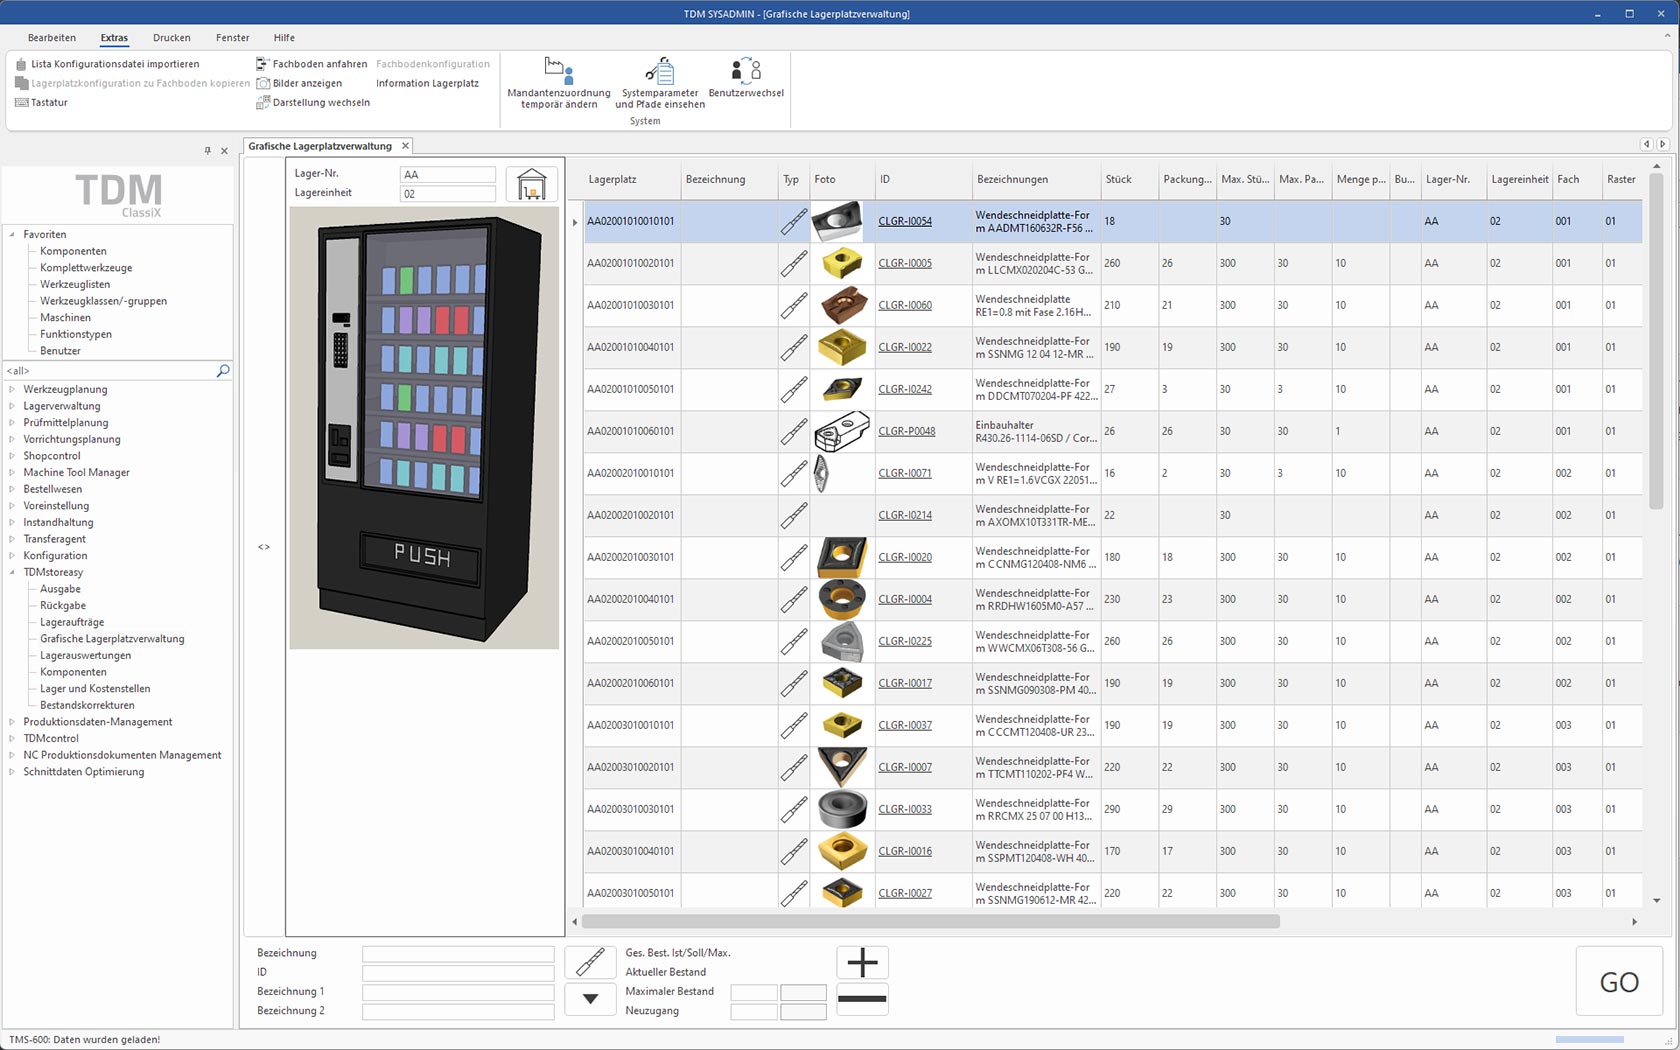Close the navigation side panel
1680x1050 pixels.
pos(224,150)
